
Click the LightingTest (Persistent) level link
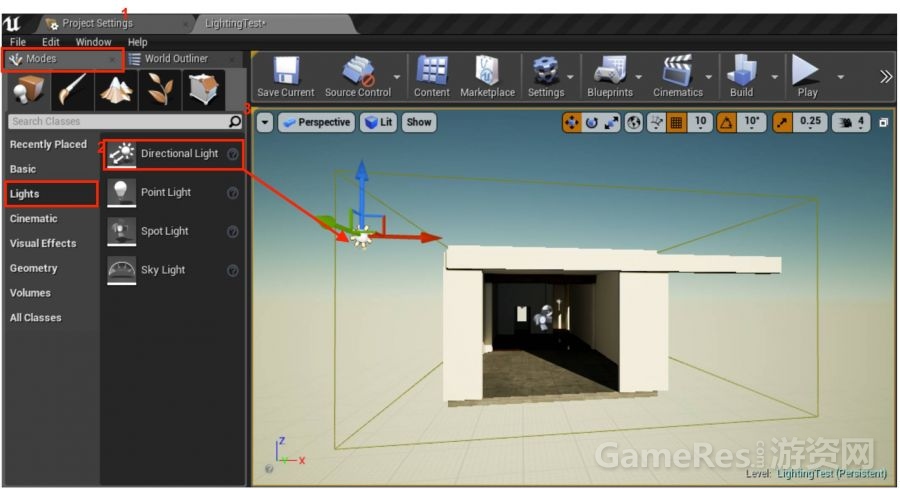pos(832,474)
